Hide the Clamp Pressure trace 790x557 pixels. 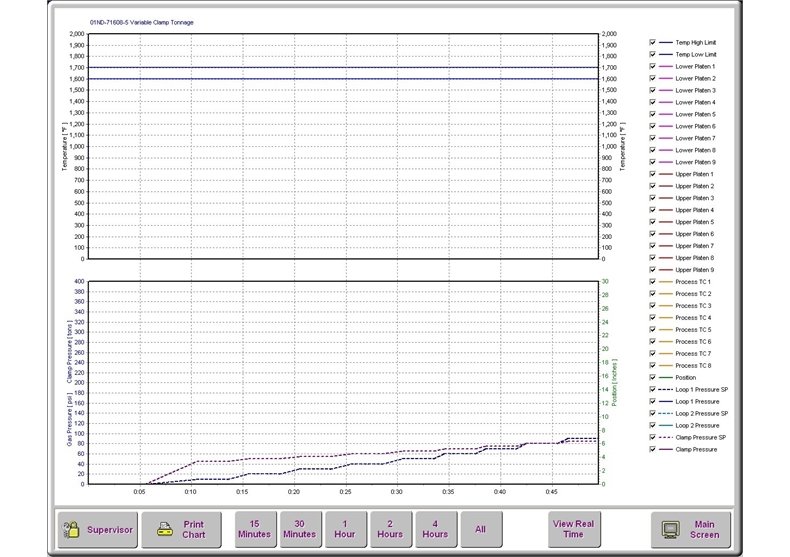pyautogui.click(x=653, y=449)
